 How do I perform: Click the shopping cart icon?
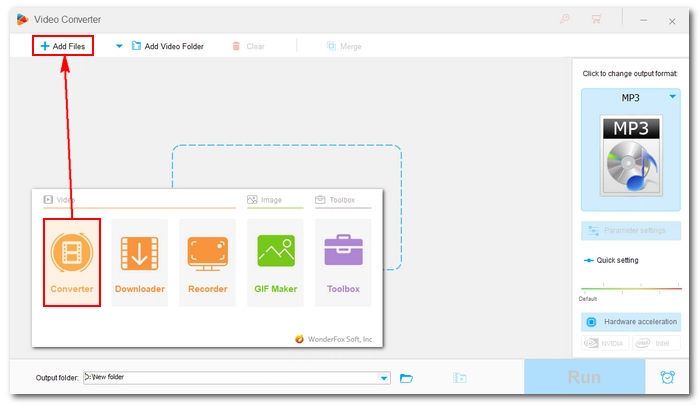[597, 18]
